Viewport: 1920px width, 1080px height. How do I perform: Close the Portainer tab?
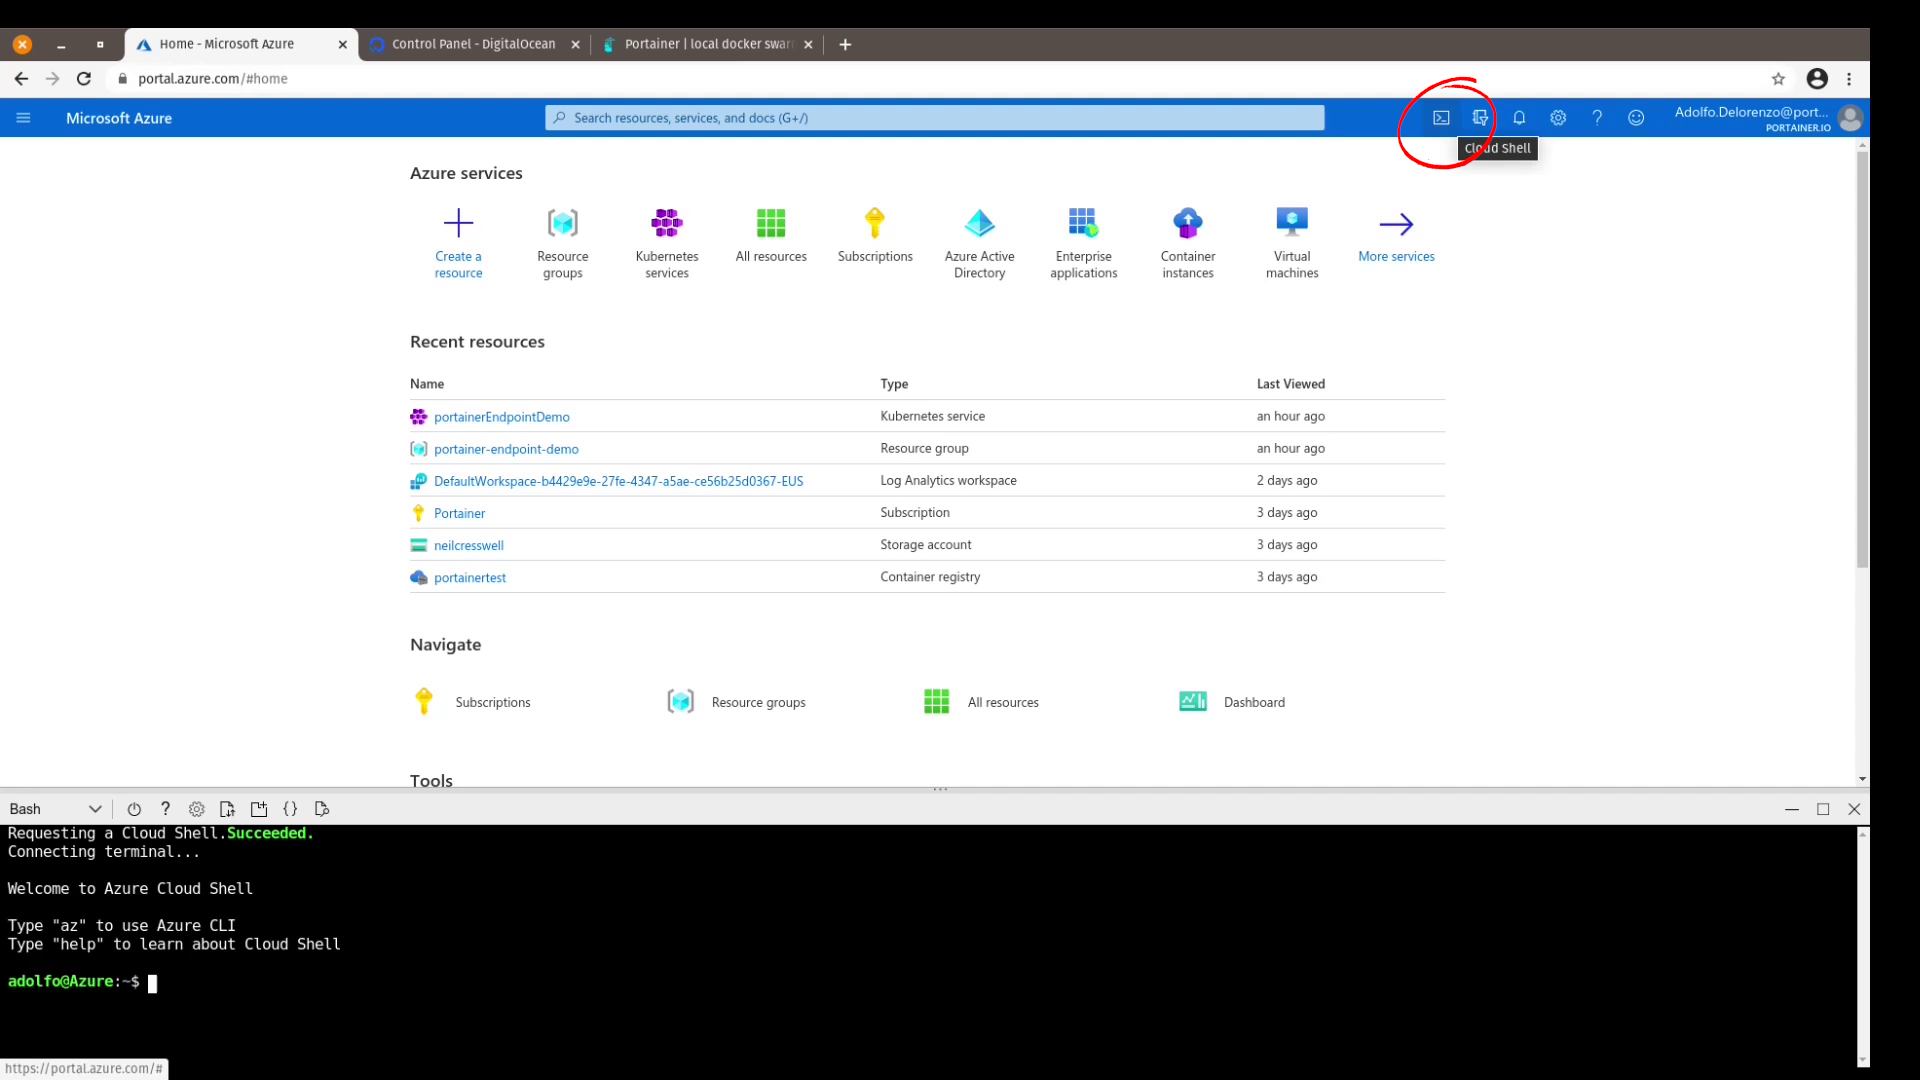(808, 44)
